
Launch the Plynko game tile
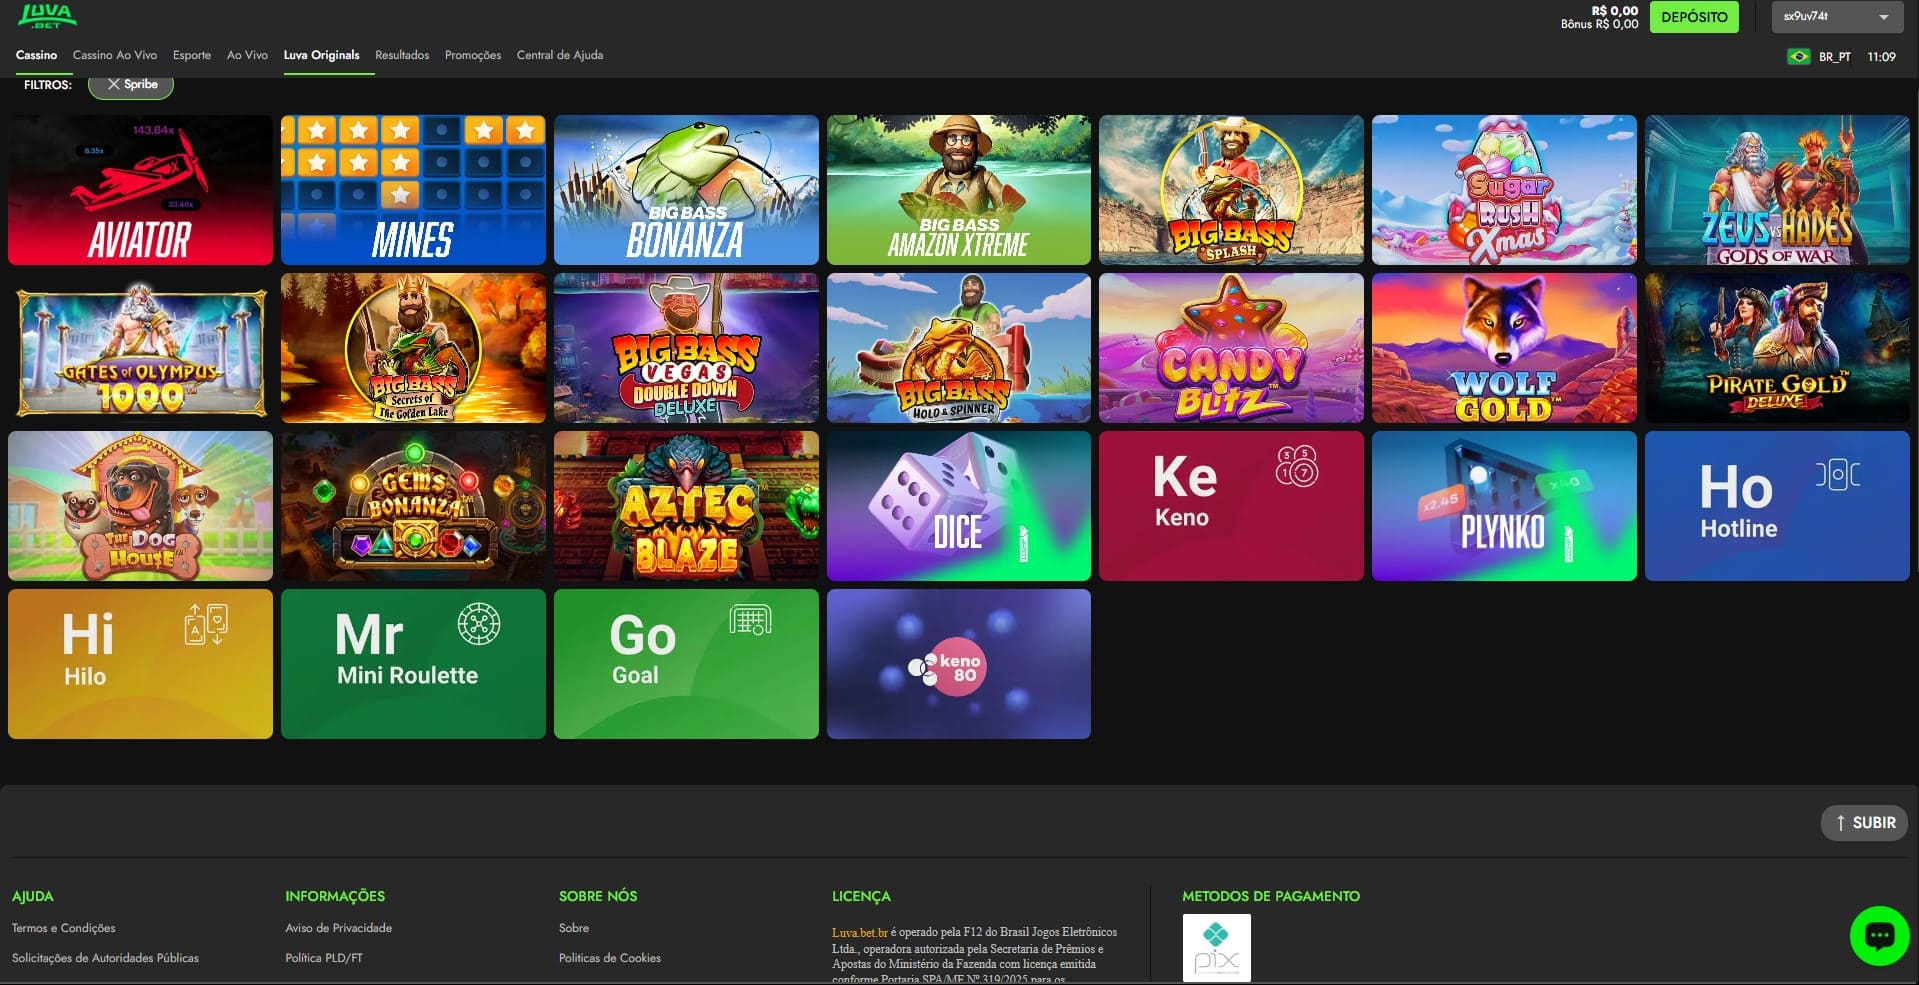(1504, 506)
